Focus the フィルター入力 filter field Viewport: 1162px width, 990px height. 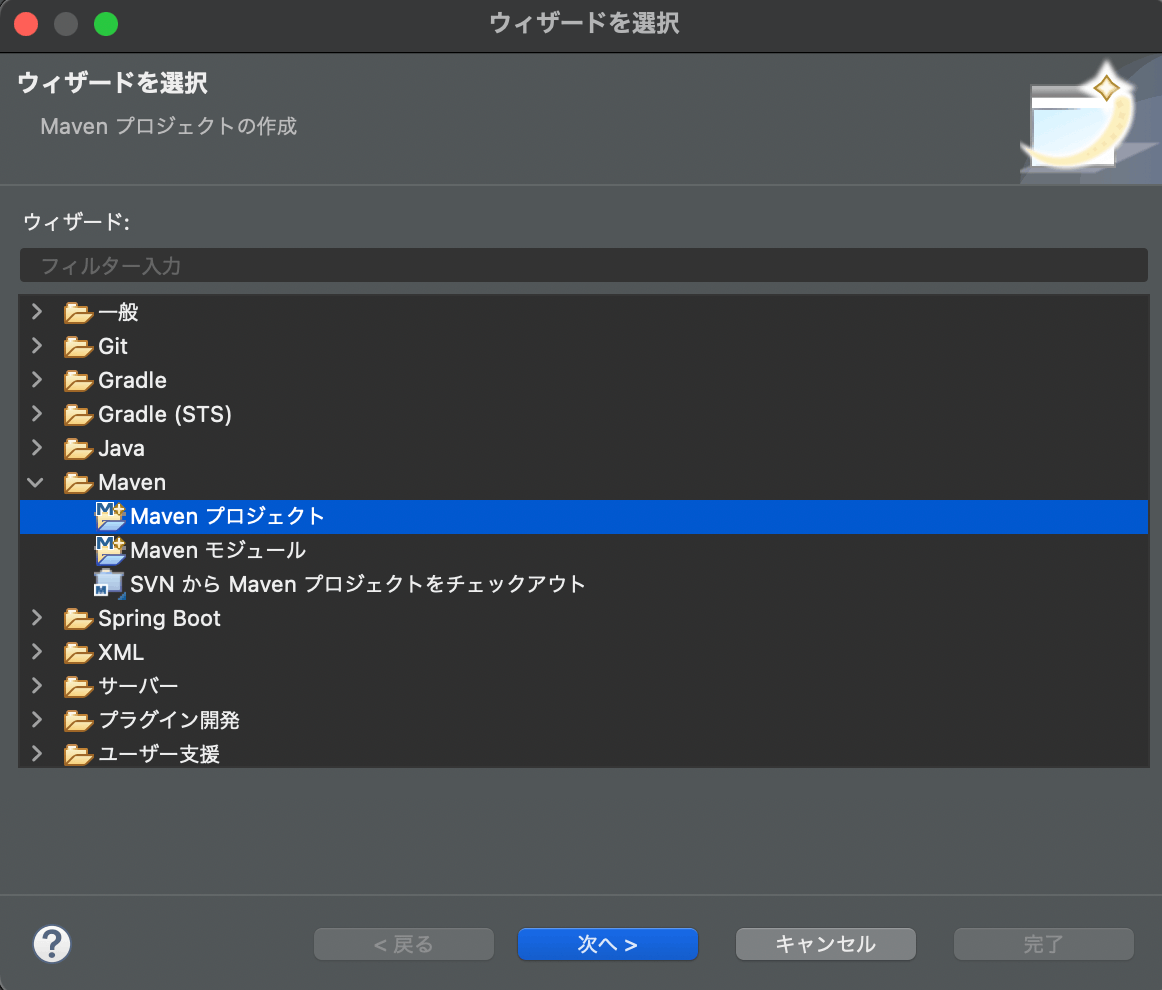coord(583,265)
